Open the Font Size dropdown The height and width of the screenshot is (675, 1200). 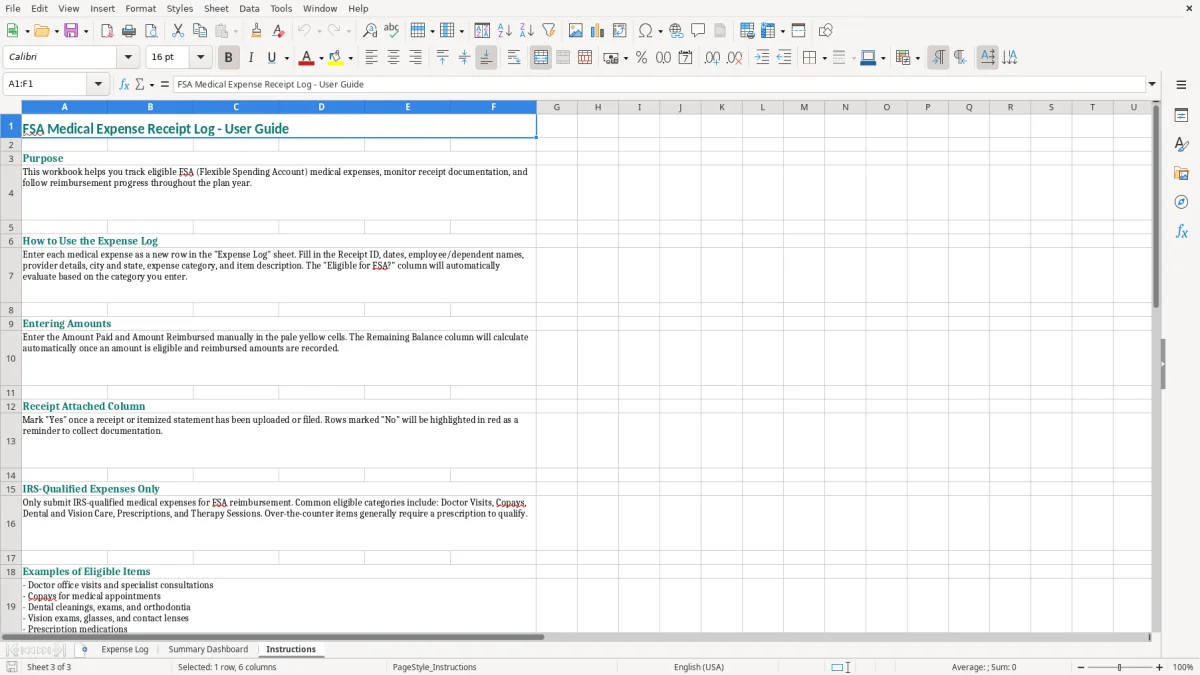pos(200,58)
